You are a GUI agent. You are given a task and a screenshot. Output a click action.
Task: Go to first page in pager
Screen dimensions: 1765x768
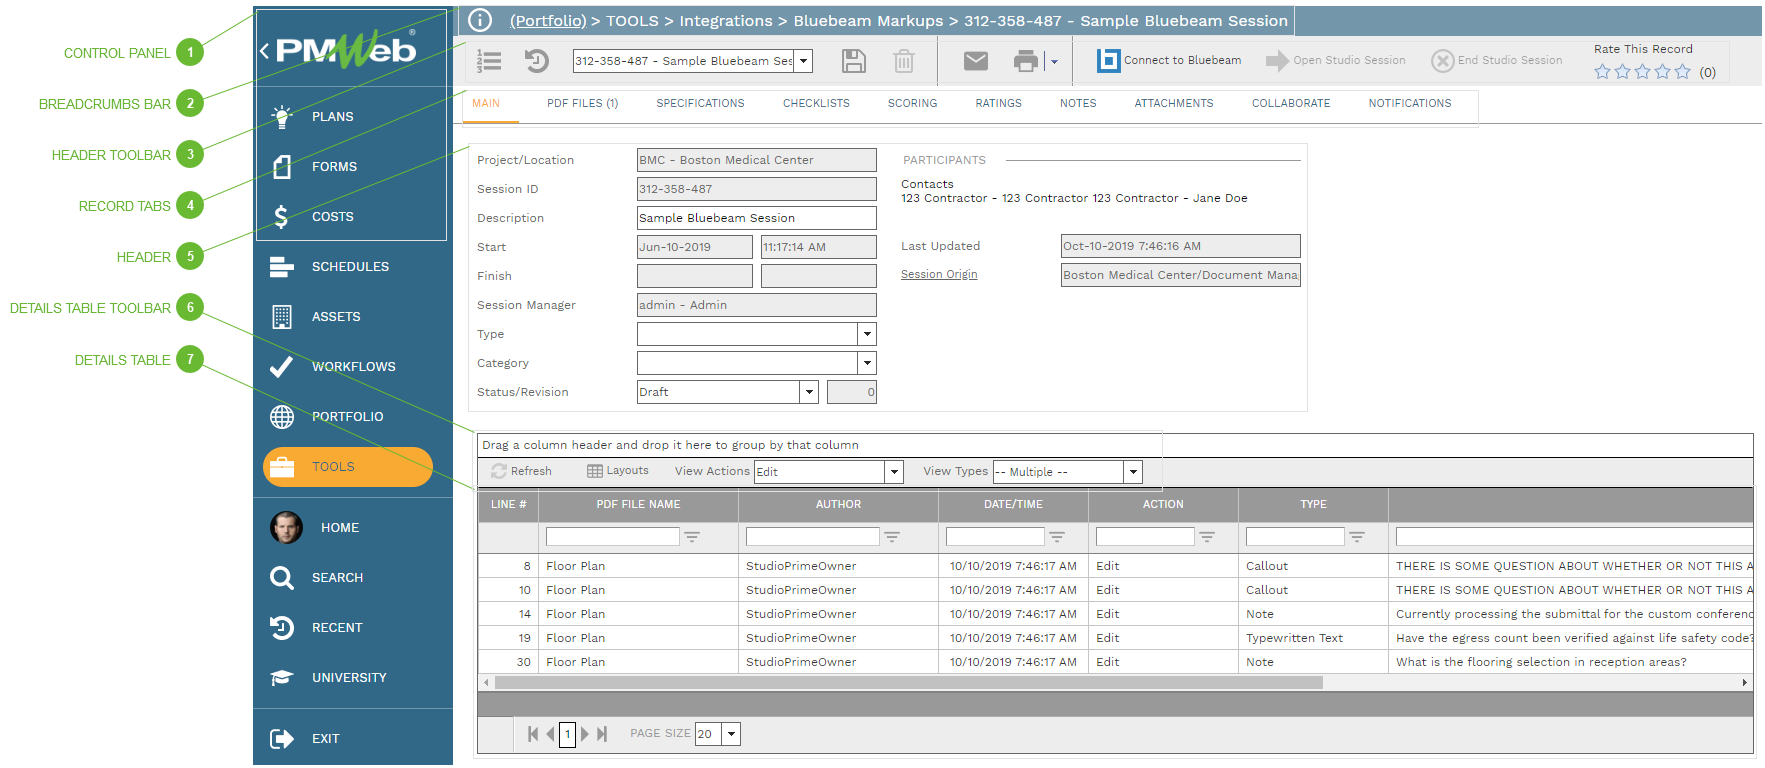[533, 734]
